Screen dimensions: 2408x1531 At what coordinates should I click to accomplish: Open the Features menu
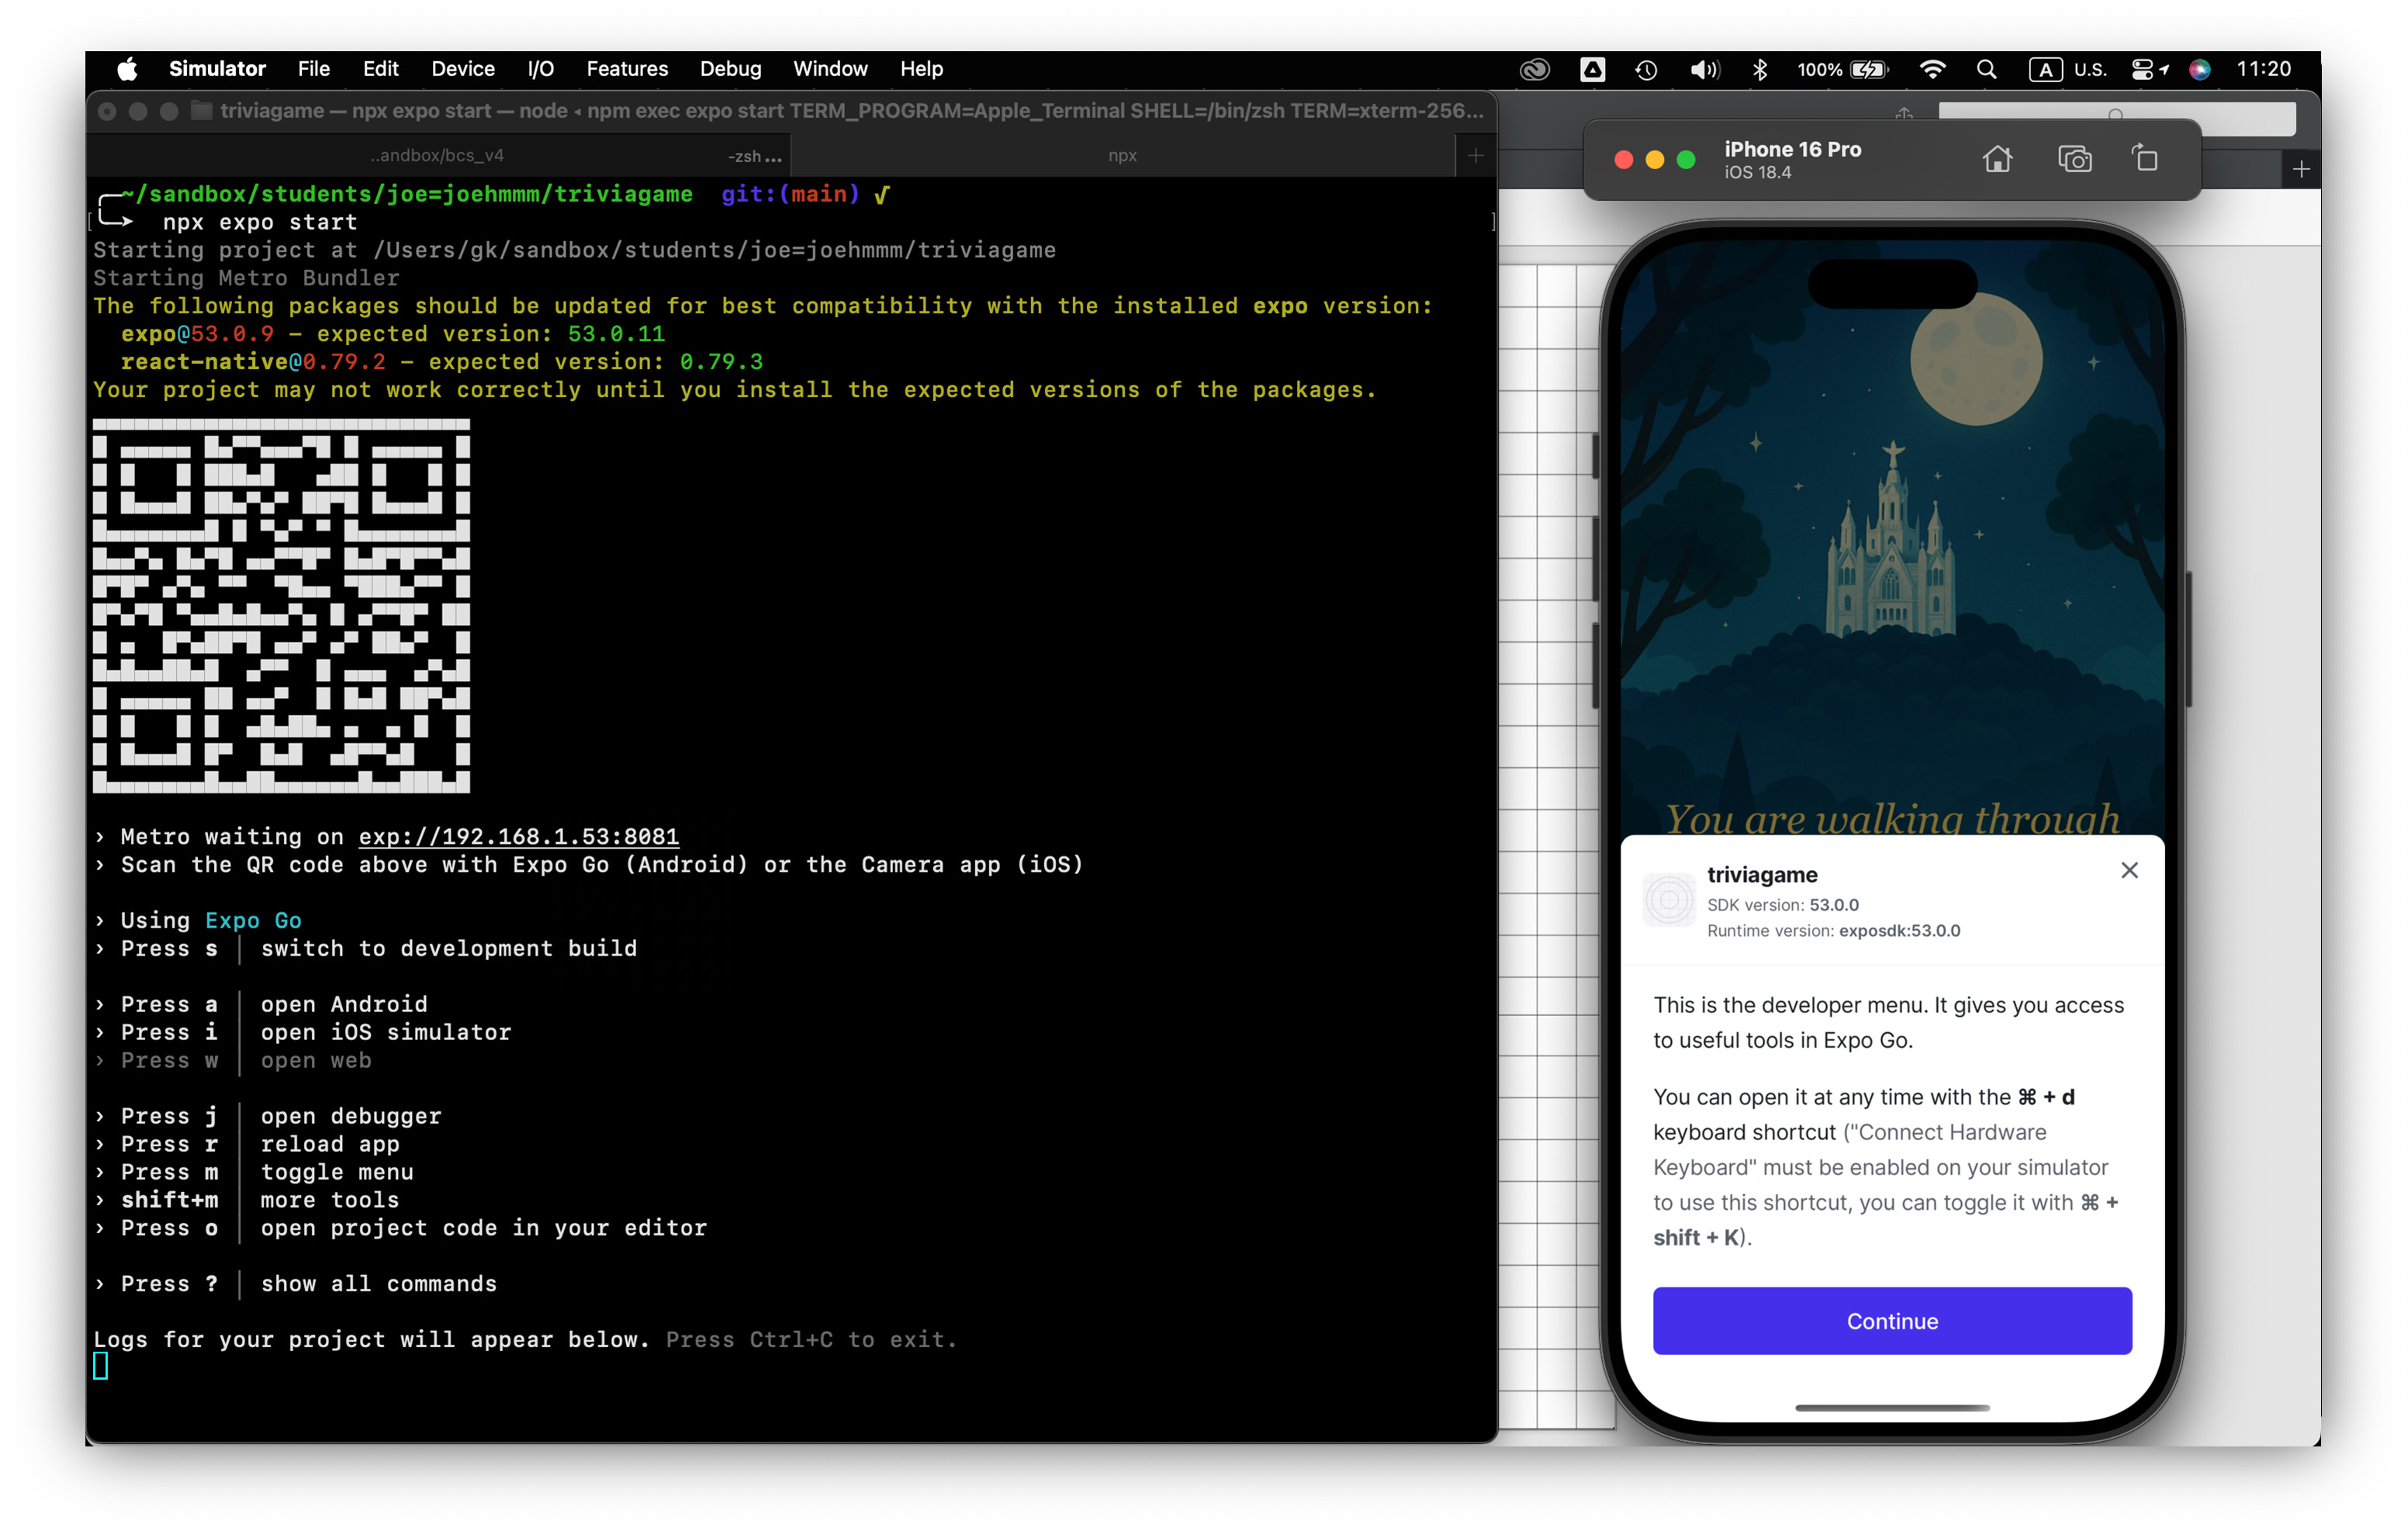(x=627, y=69)
